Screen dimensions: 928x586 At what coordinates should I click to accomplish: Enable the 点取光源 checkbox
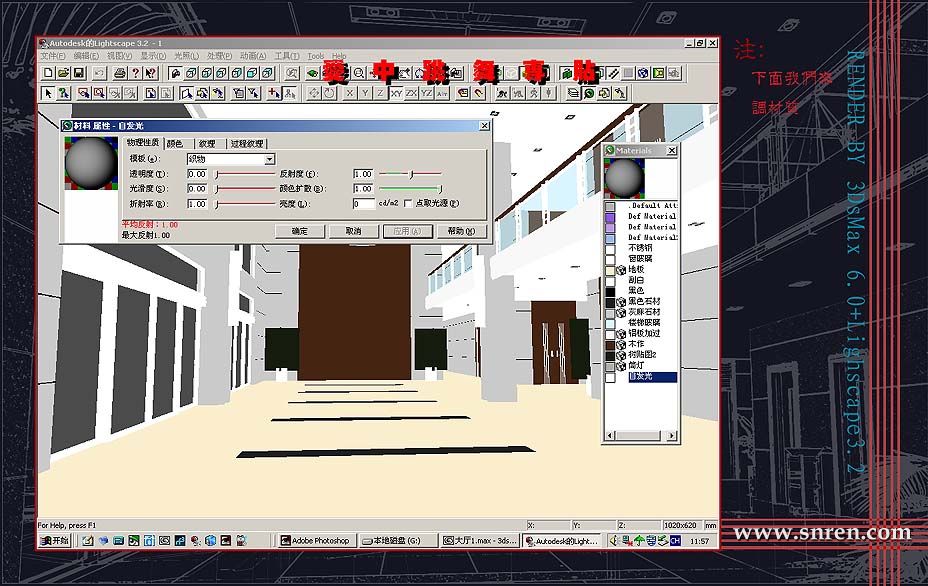(x=408, y=203)
